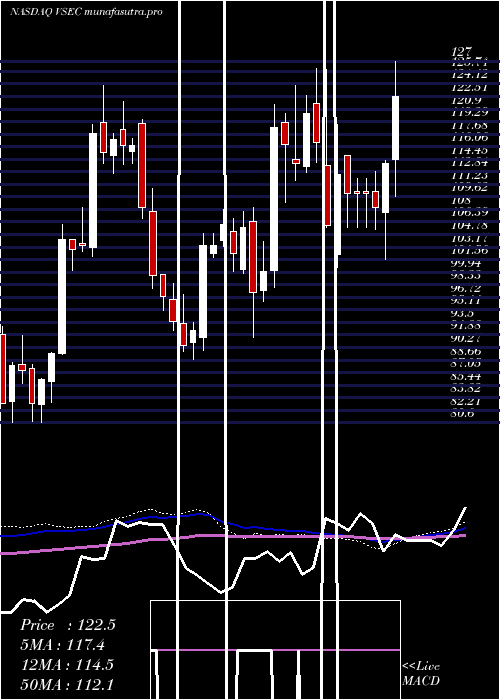The width and height of the screenshot is (500, 700).
Task: Click the 119.29 price axis label
Action: coord(469,113)
